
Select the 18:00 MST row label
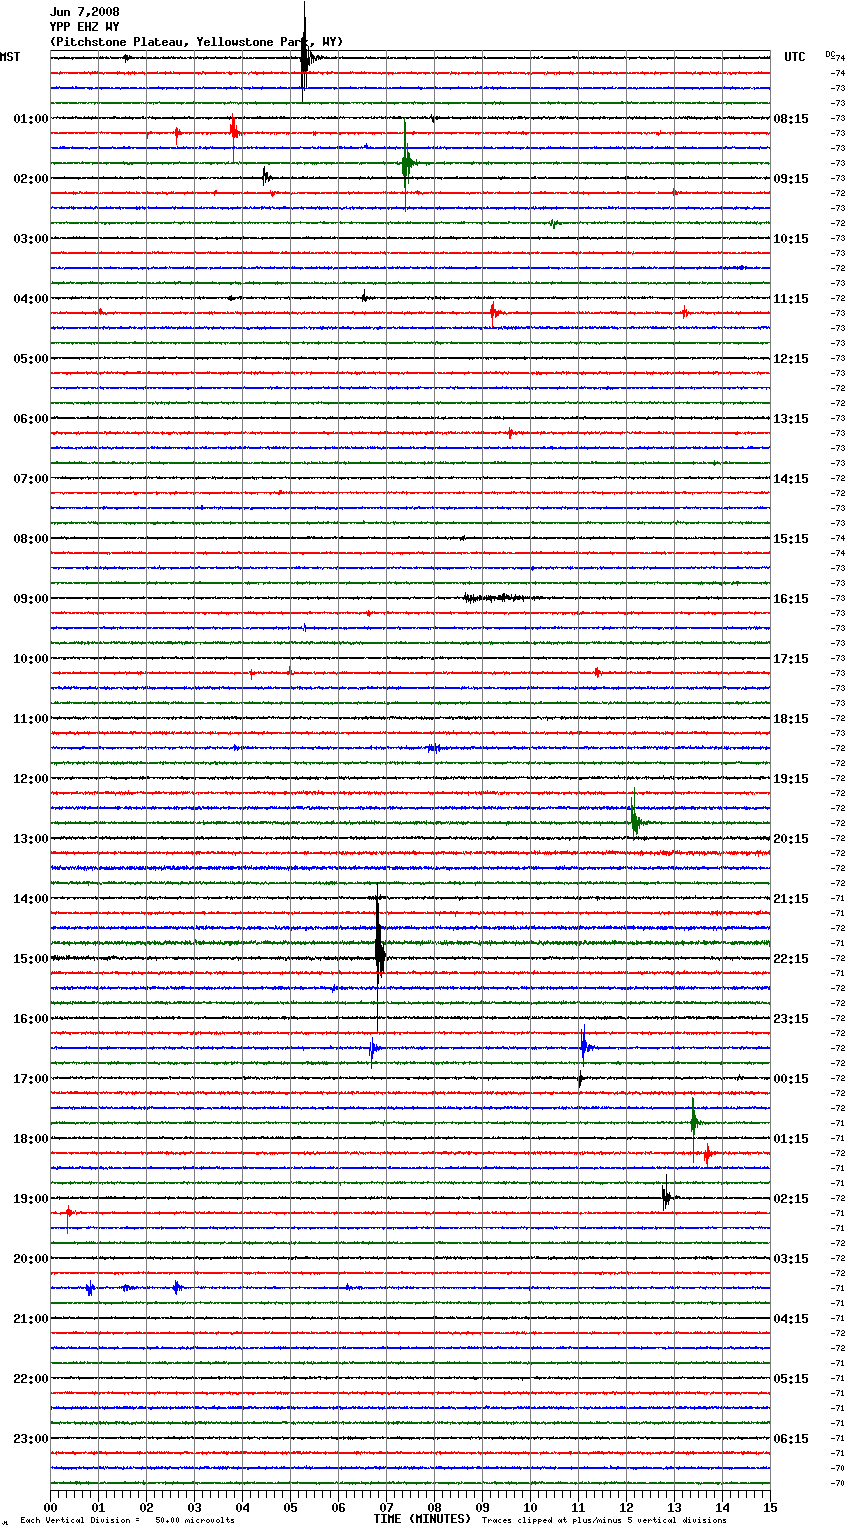click(x=31, y=1139)
